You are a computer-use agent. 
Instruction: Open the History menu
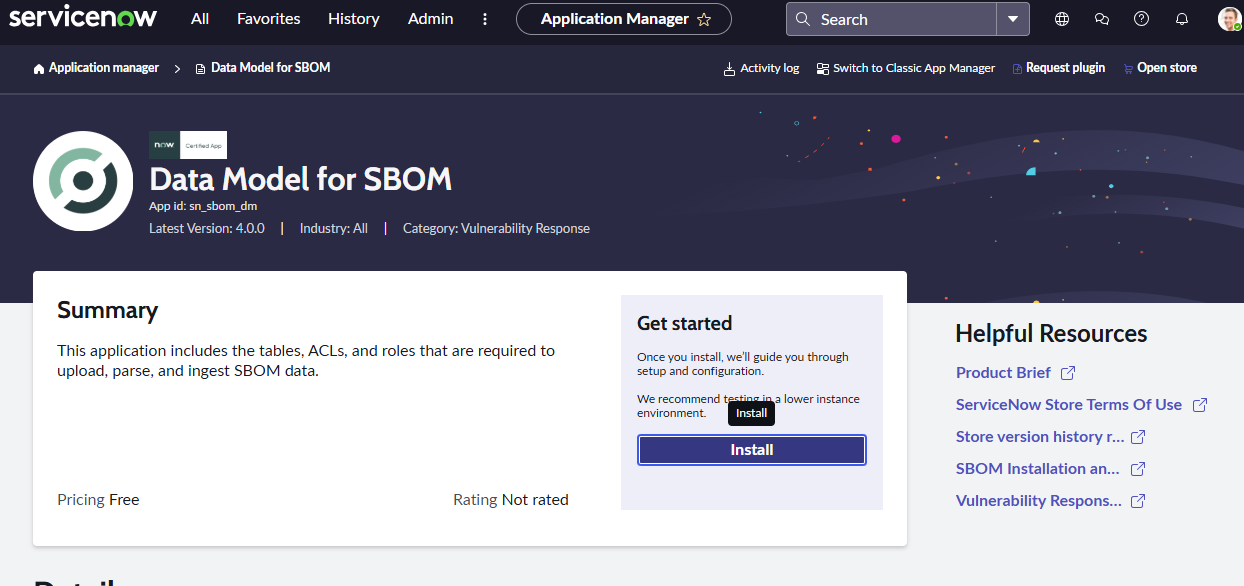[354, 19]
